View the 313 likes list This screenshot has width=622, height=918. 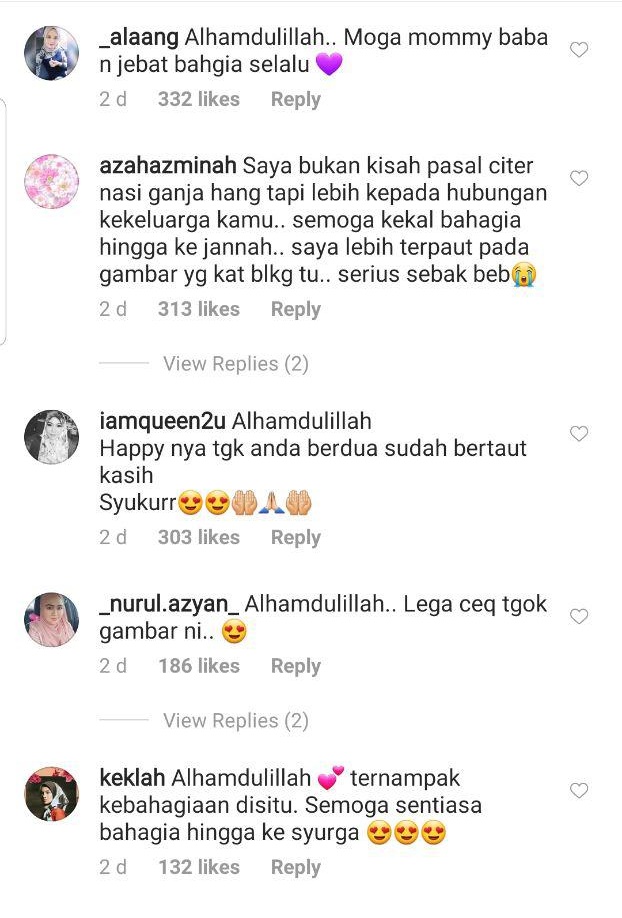(x=199, y=309)
